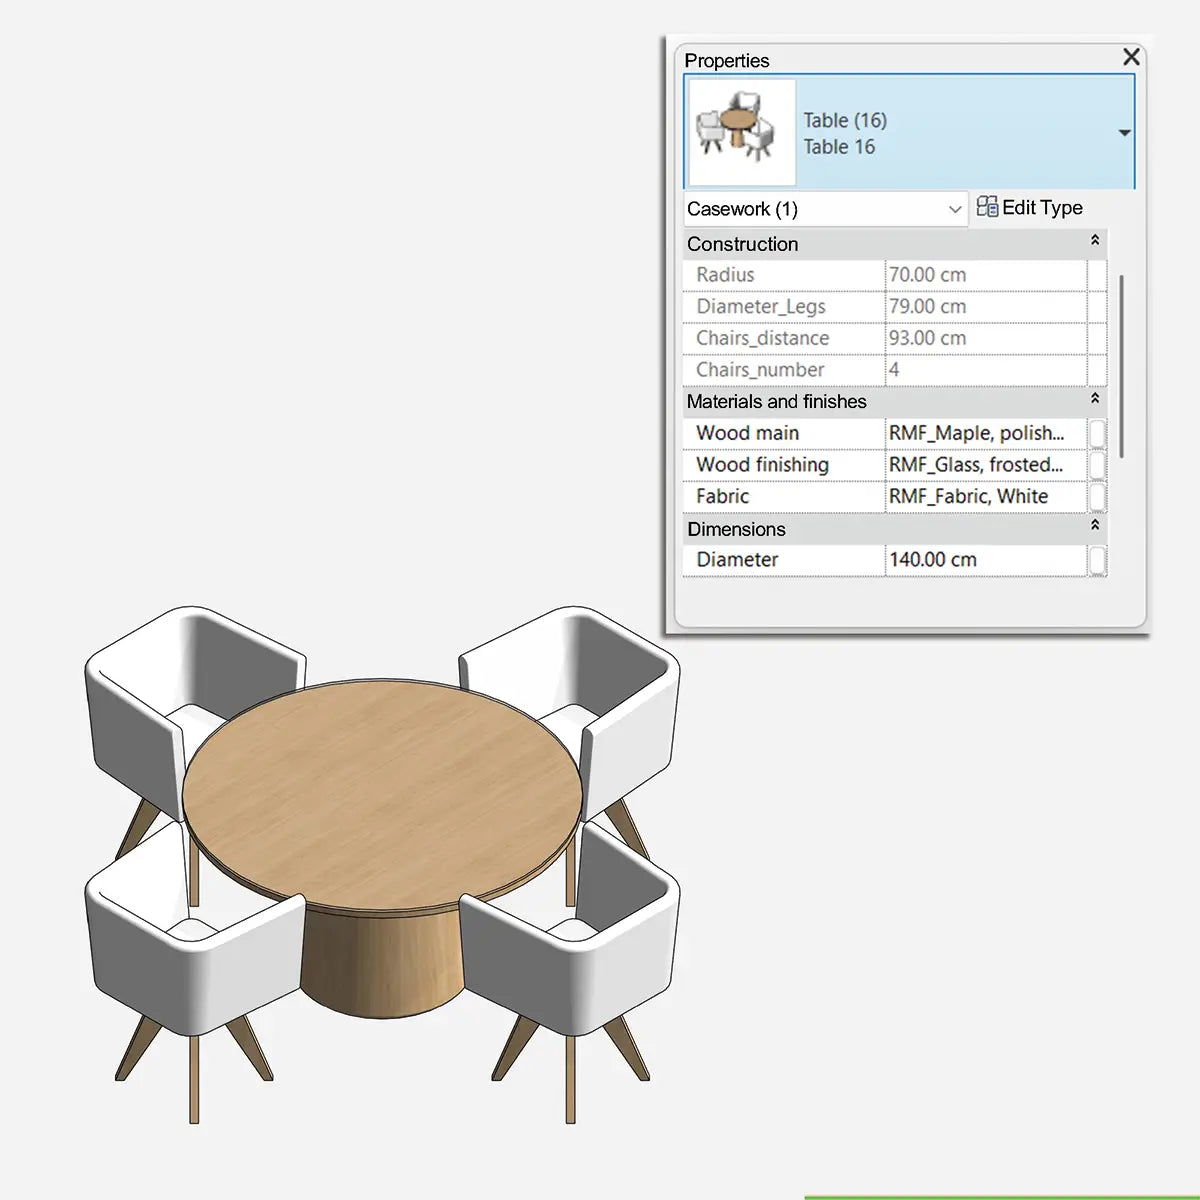Select the Table 16 type name text
Viewport: 1200px width, 1200px height.
tap(839, 147)
